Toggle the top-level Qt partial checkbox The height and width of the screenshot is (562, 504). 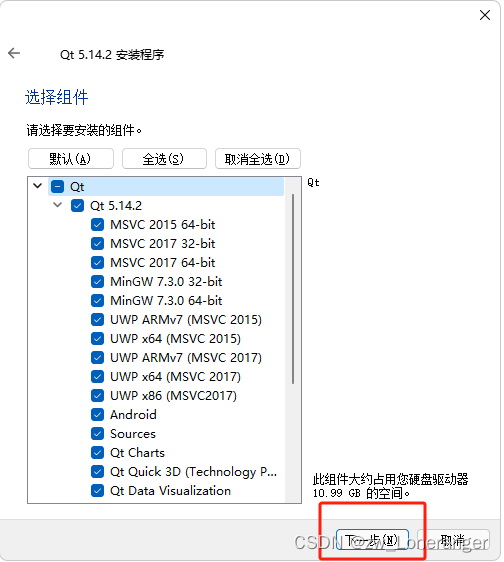click(x=57, y=186)
